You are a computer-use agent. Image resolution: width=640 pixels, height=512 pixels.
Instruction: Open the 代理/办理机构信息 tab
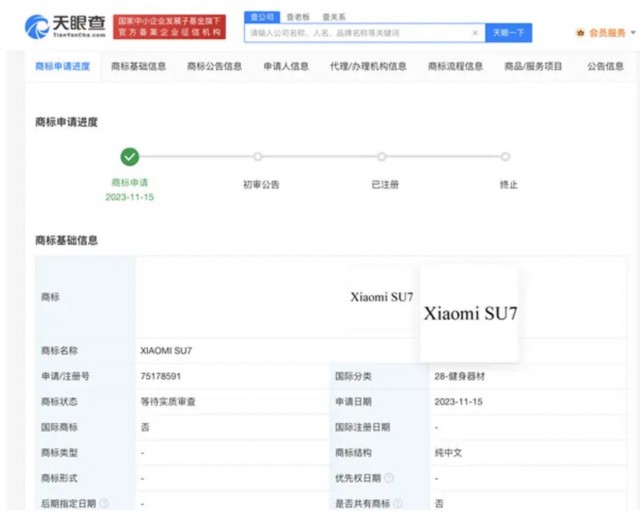pyautogui.click(x=368, y=66)
